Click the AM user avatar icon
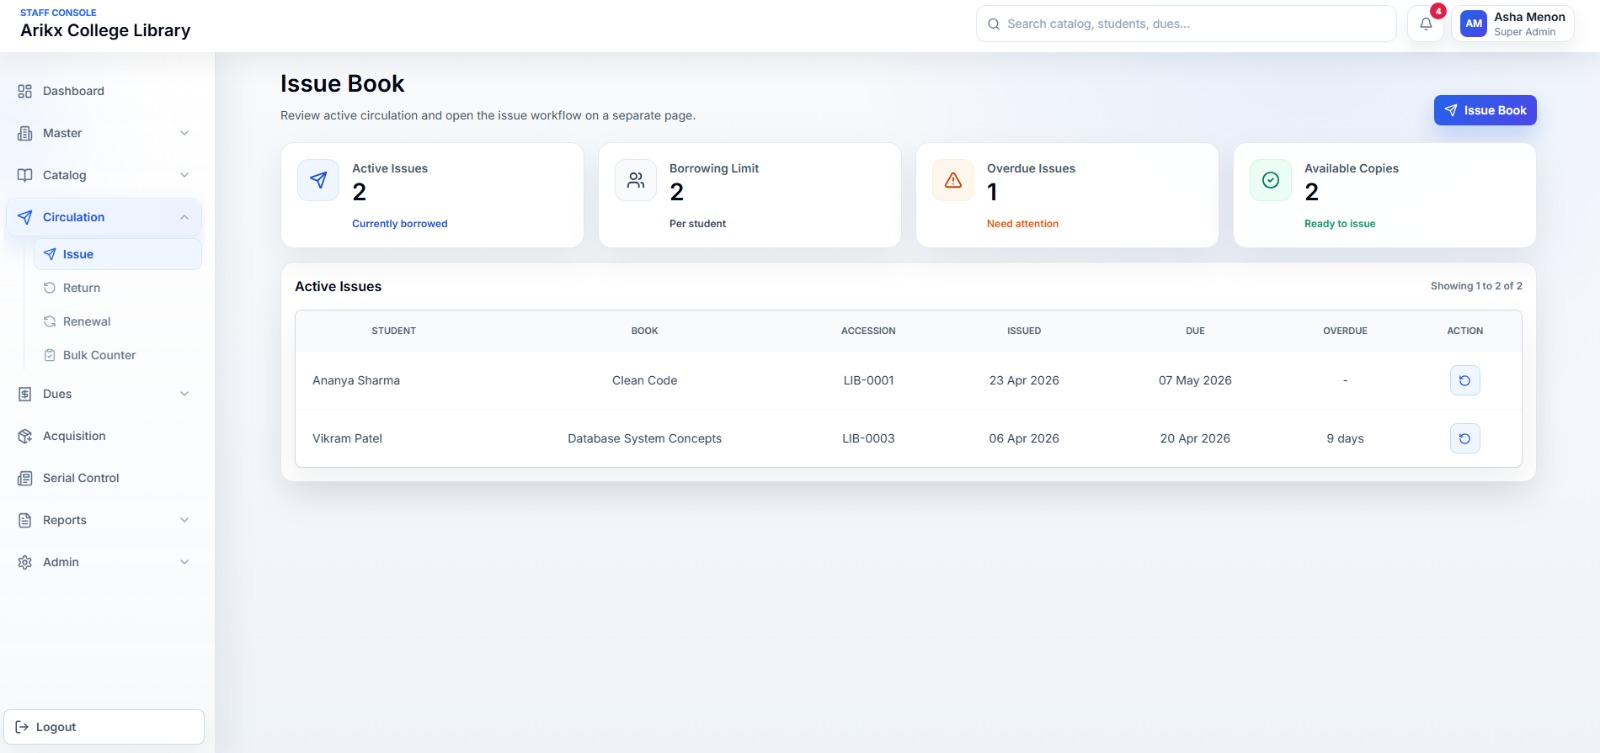1600x753 pixels. [1473, 24]
